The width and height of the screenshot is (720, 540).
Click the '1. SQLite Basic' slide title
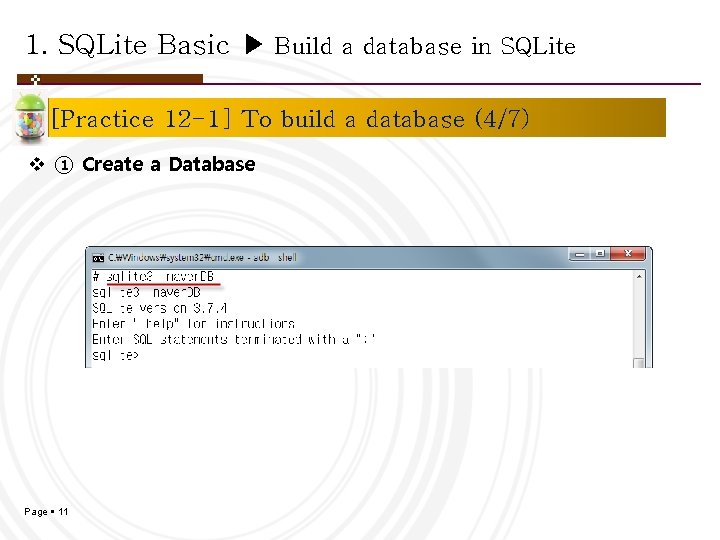tap(128, 45)
